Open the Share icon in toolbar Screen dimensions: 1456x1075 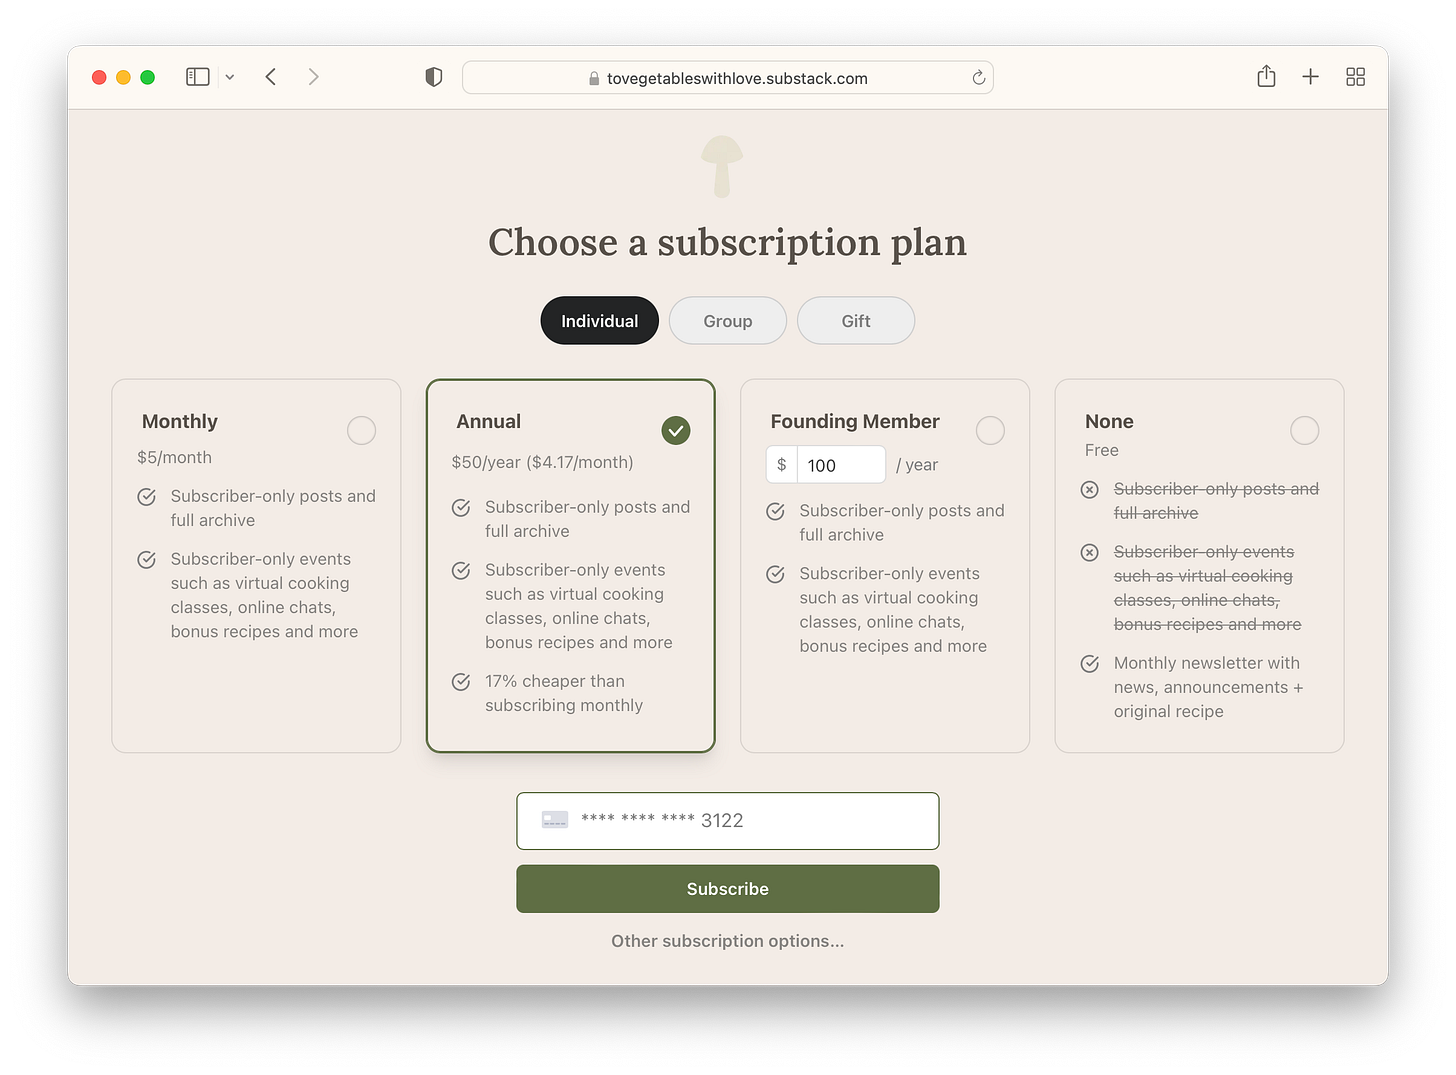point(1266,76)
